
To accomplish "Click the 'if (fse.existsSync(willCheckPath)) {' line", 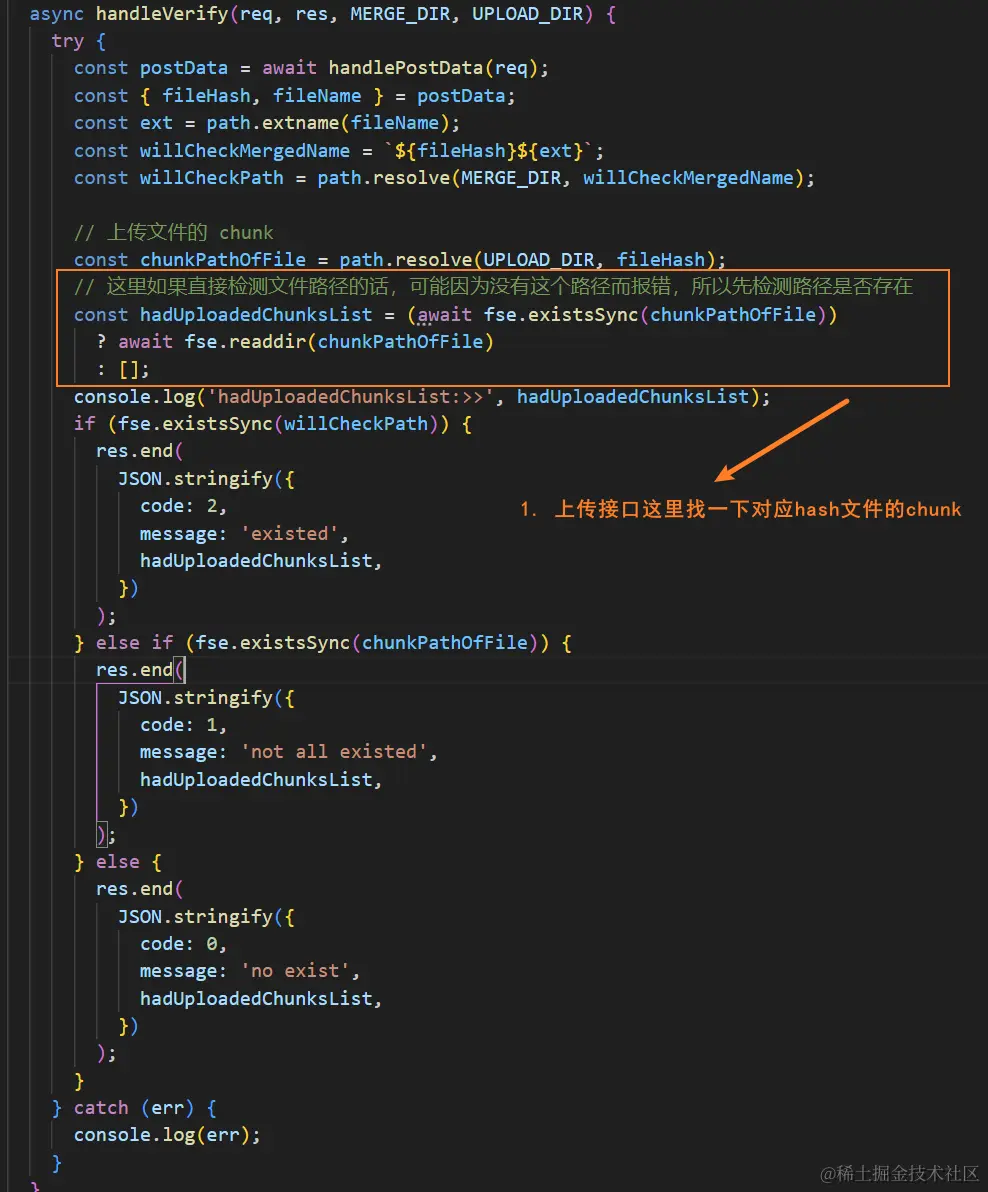I will (x=273, y=424).
